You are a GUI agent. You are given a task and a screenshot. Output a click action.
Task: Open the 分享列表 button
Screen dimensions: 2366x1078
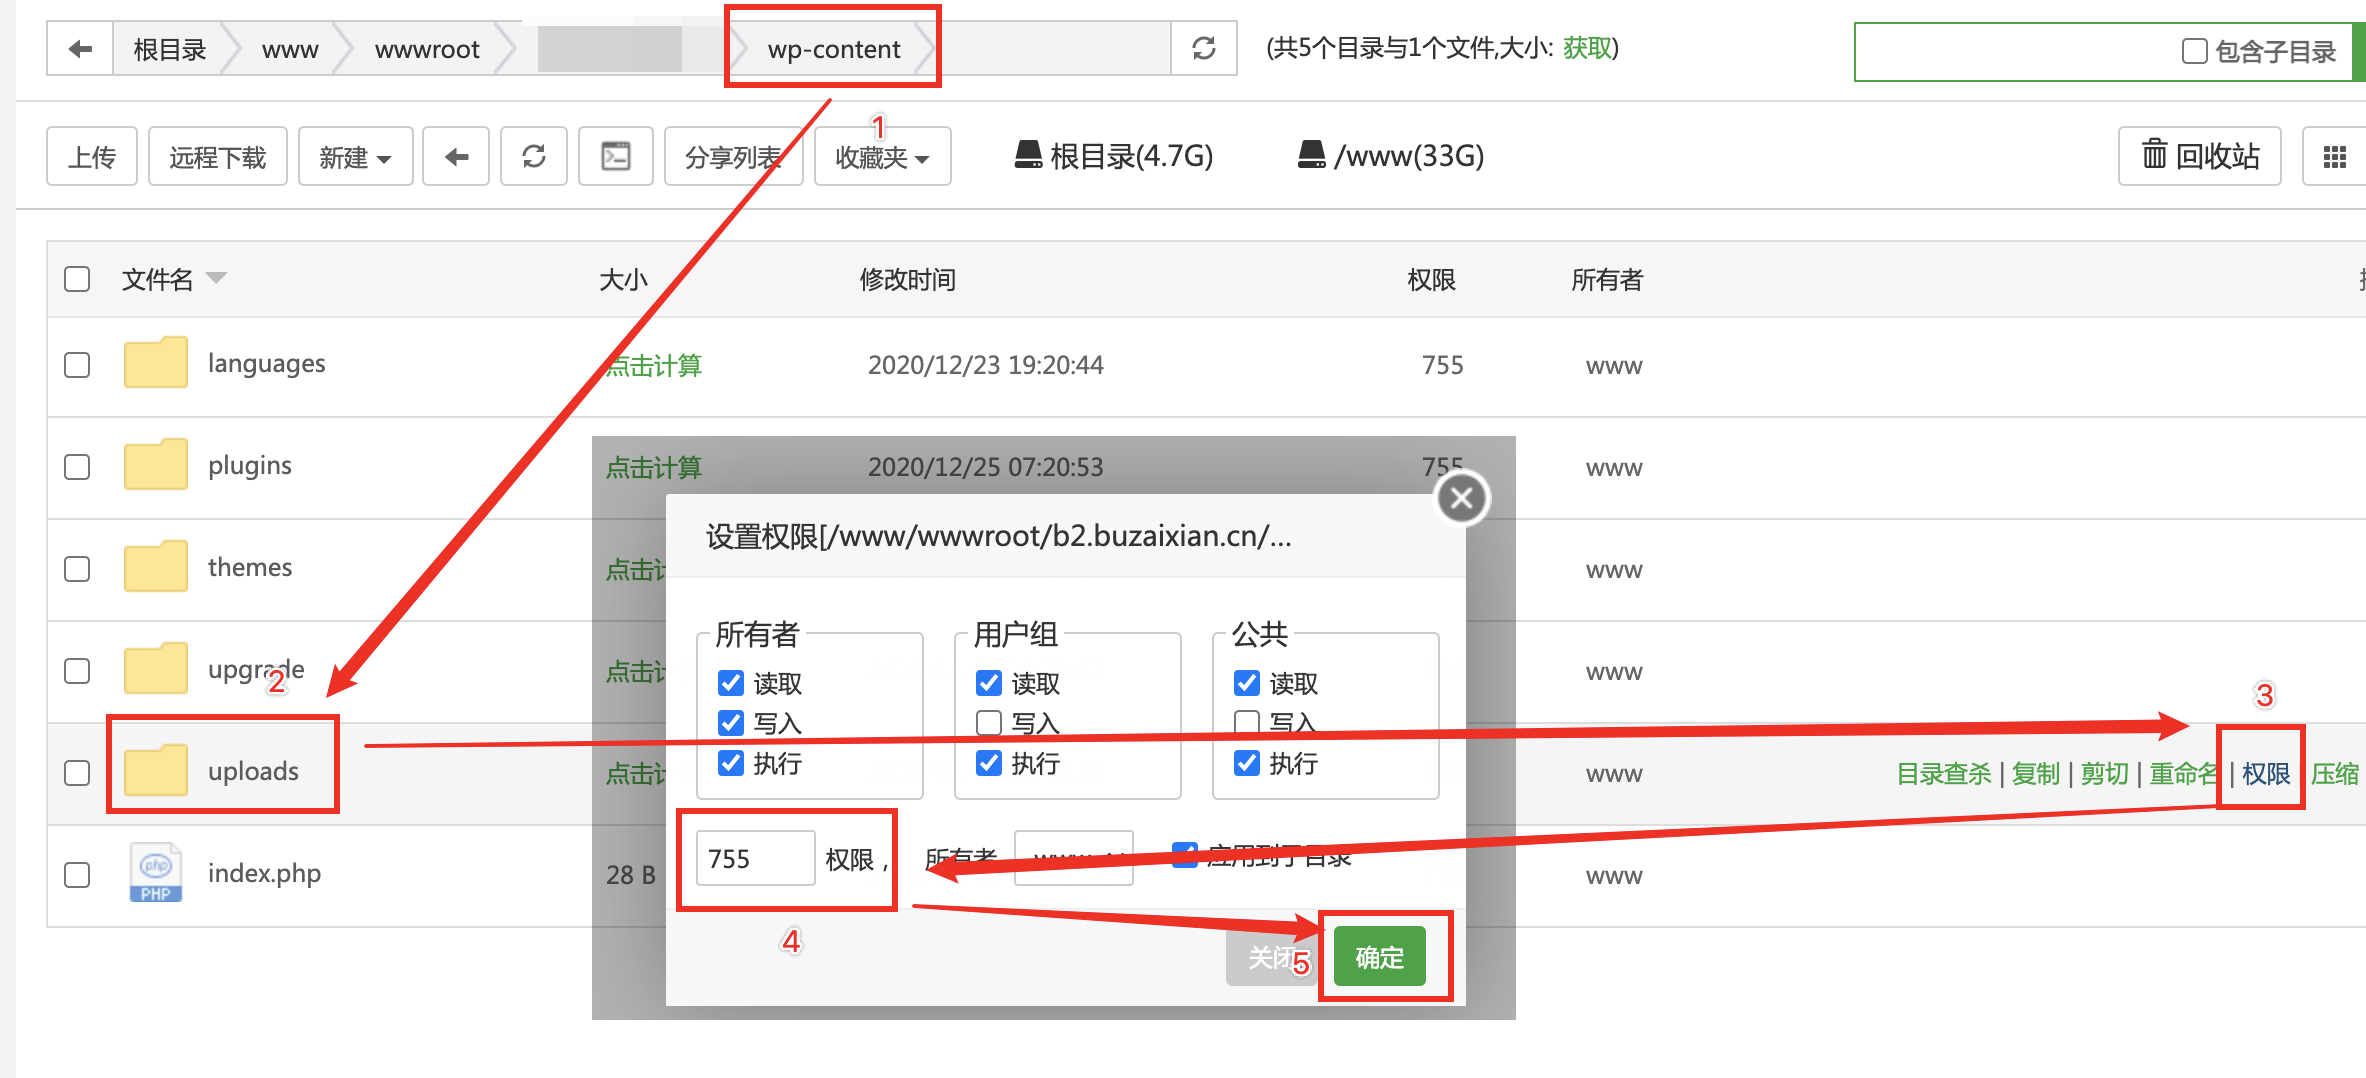734,157
